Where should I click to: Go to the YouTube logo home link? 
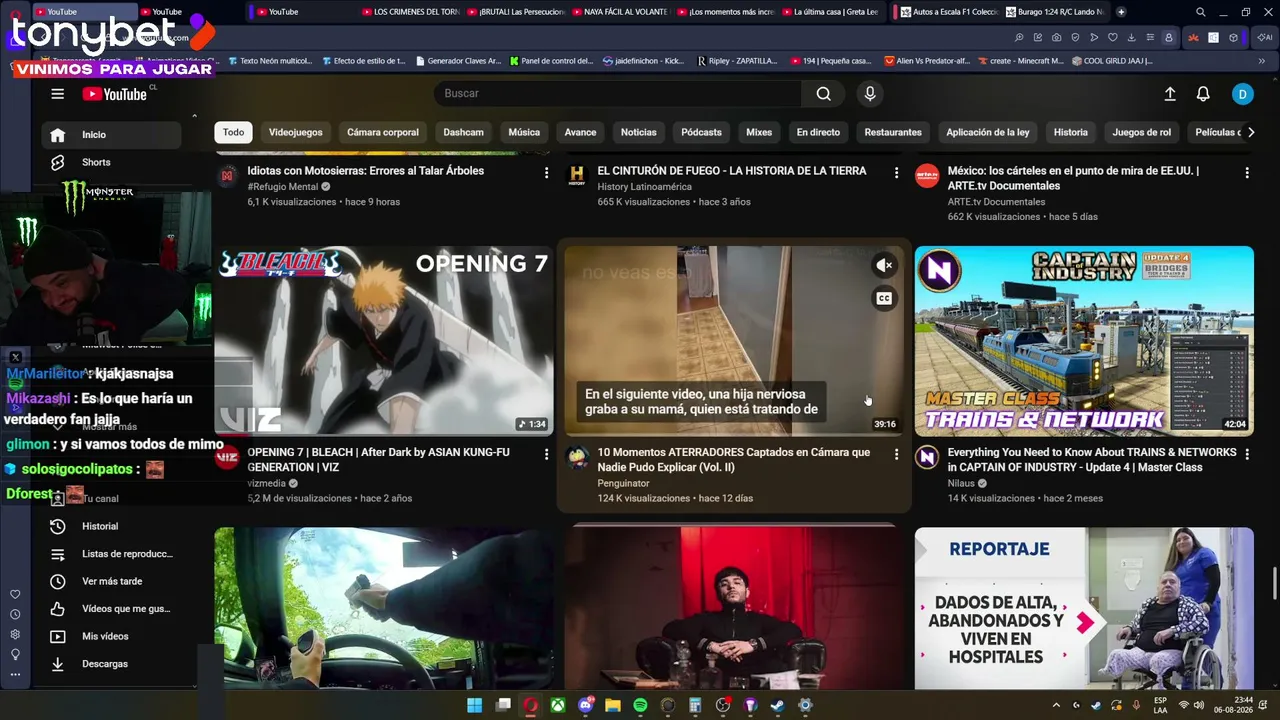(x=115, y=94)
